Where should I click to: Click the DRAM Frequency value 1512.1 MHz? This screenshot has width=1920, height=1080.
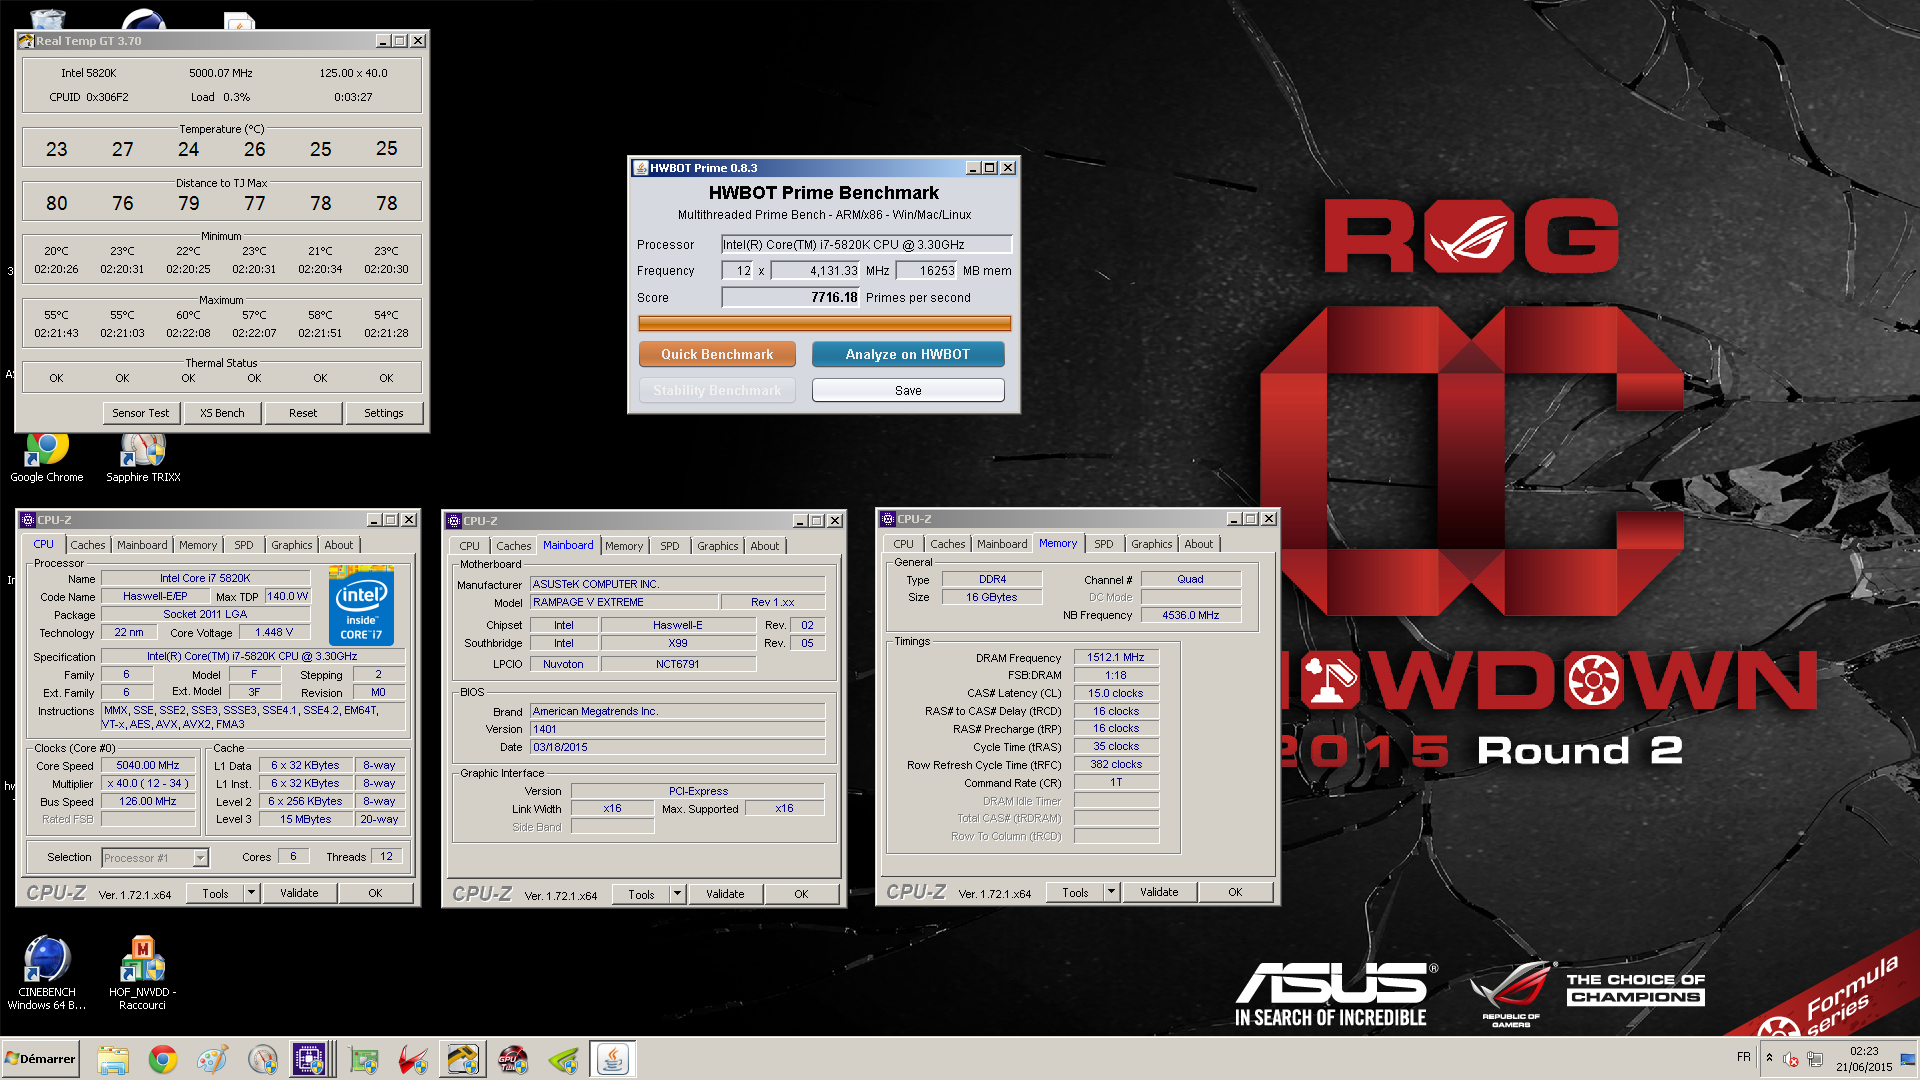click(x=1116, y=657)
